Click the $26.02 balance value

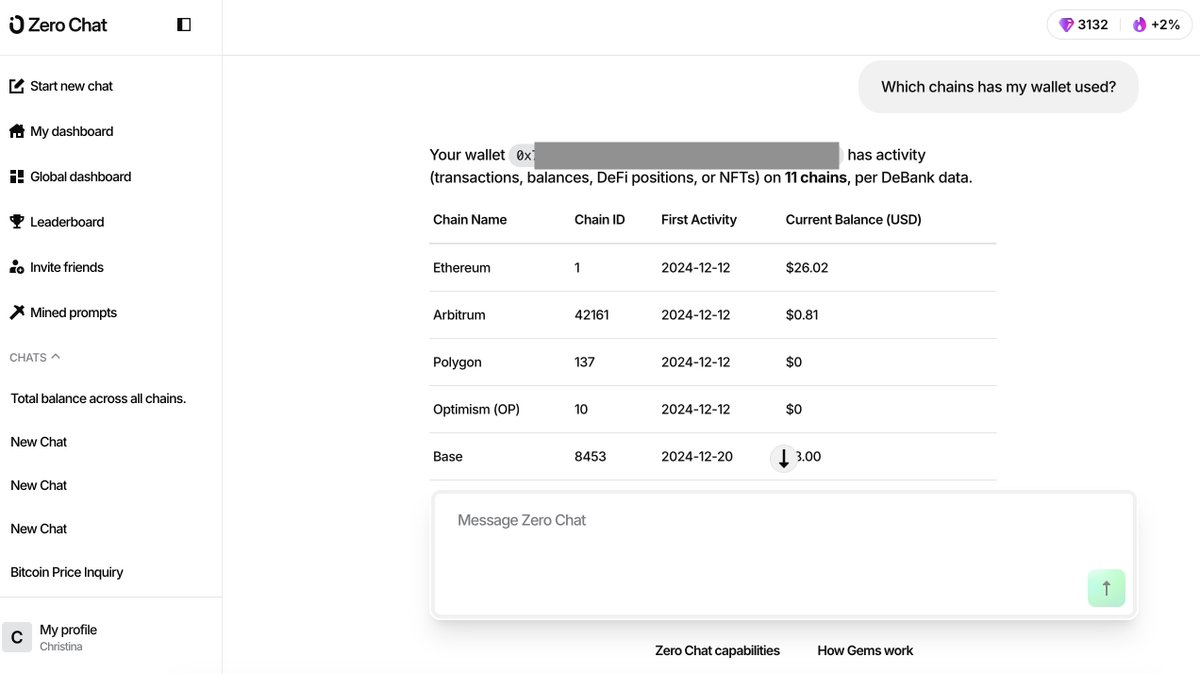coord(807,268)
